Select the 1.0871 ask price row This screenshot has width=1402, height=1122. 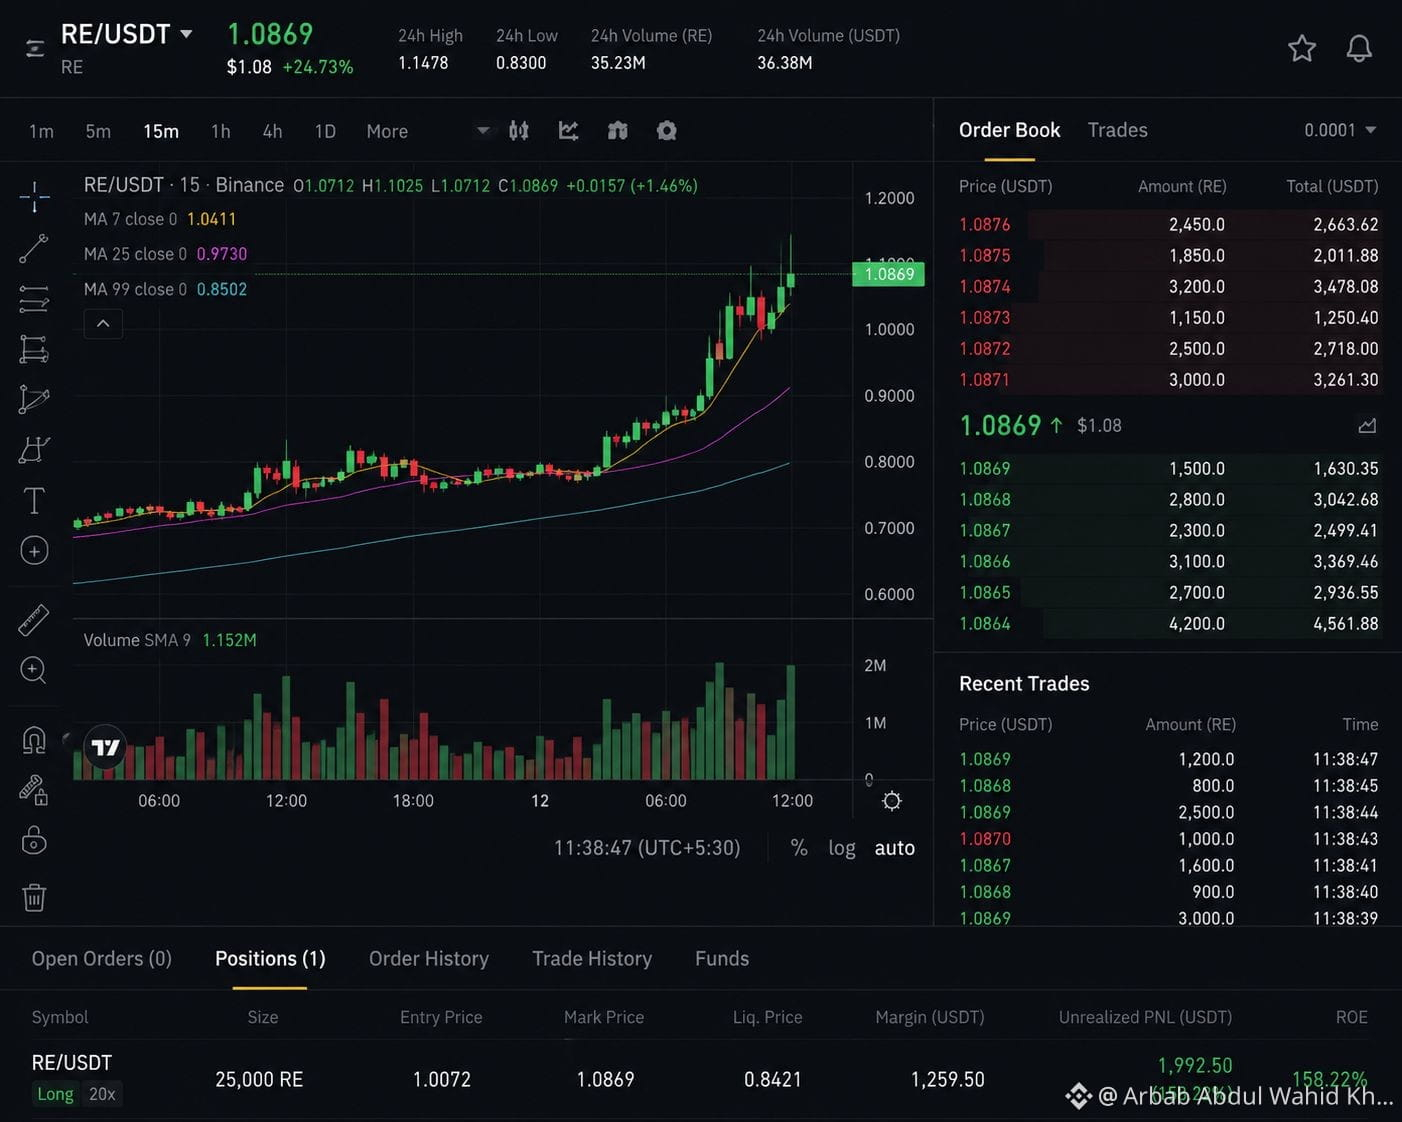(1168, 380)
